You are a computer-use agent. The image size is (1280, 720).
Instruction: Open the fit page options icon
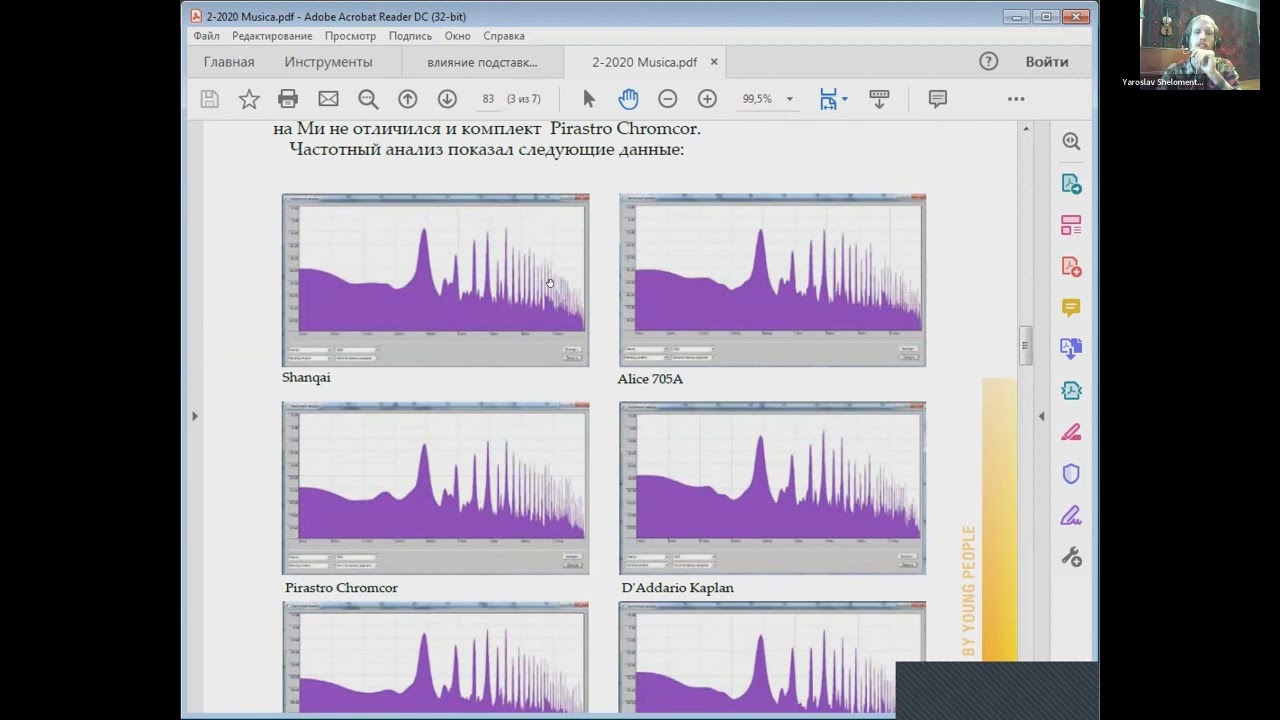828,99
